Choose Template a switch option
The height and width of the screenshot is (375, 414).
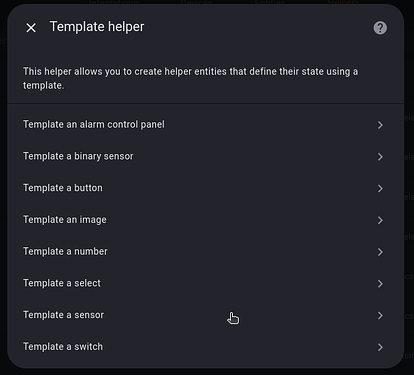tap(205, 347)
